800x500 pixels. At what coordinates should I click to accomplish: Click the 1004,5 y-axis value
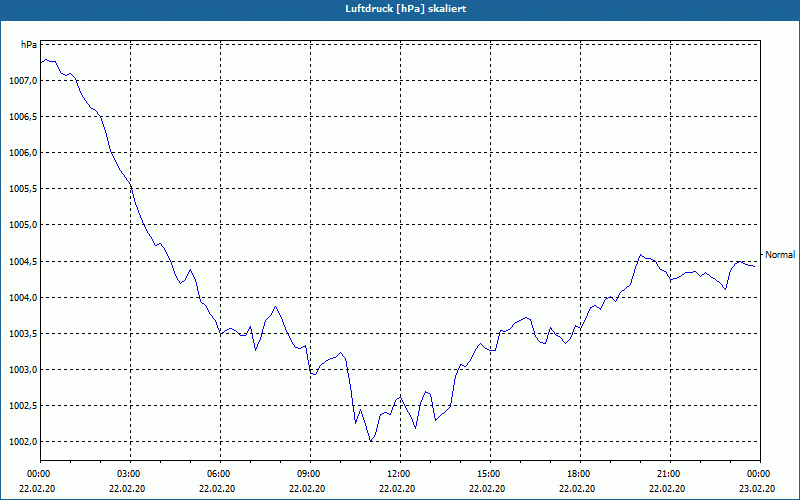coord(23,262)
